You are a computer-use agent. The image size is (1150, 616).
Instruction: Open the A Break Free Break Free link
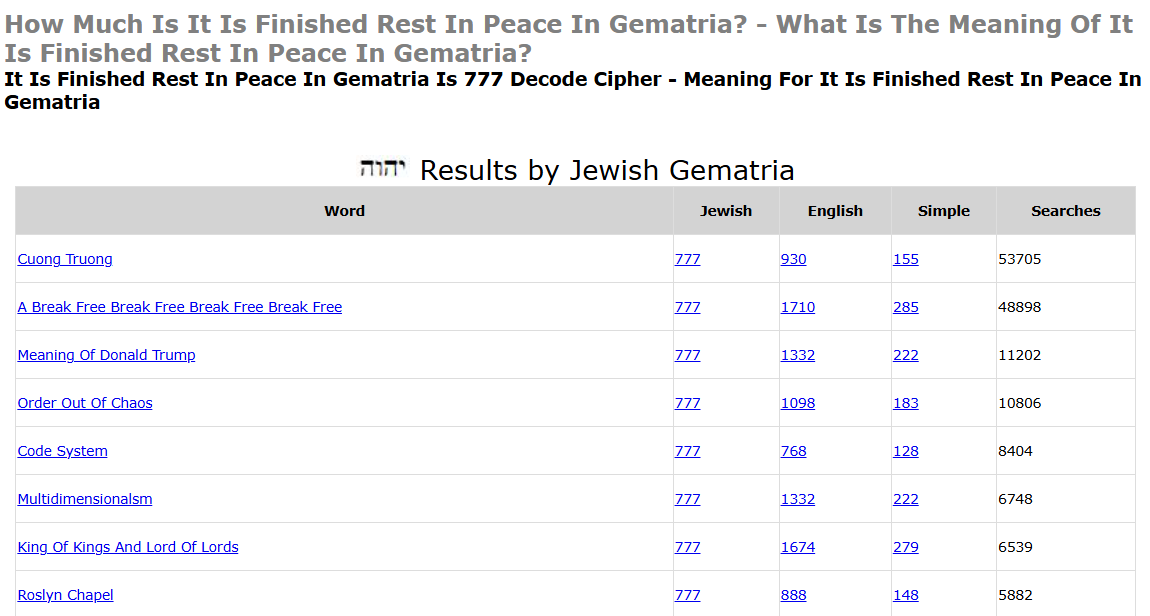[180, 307]
